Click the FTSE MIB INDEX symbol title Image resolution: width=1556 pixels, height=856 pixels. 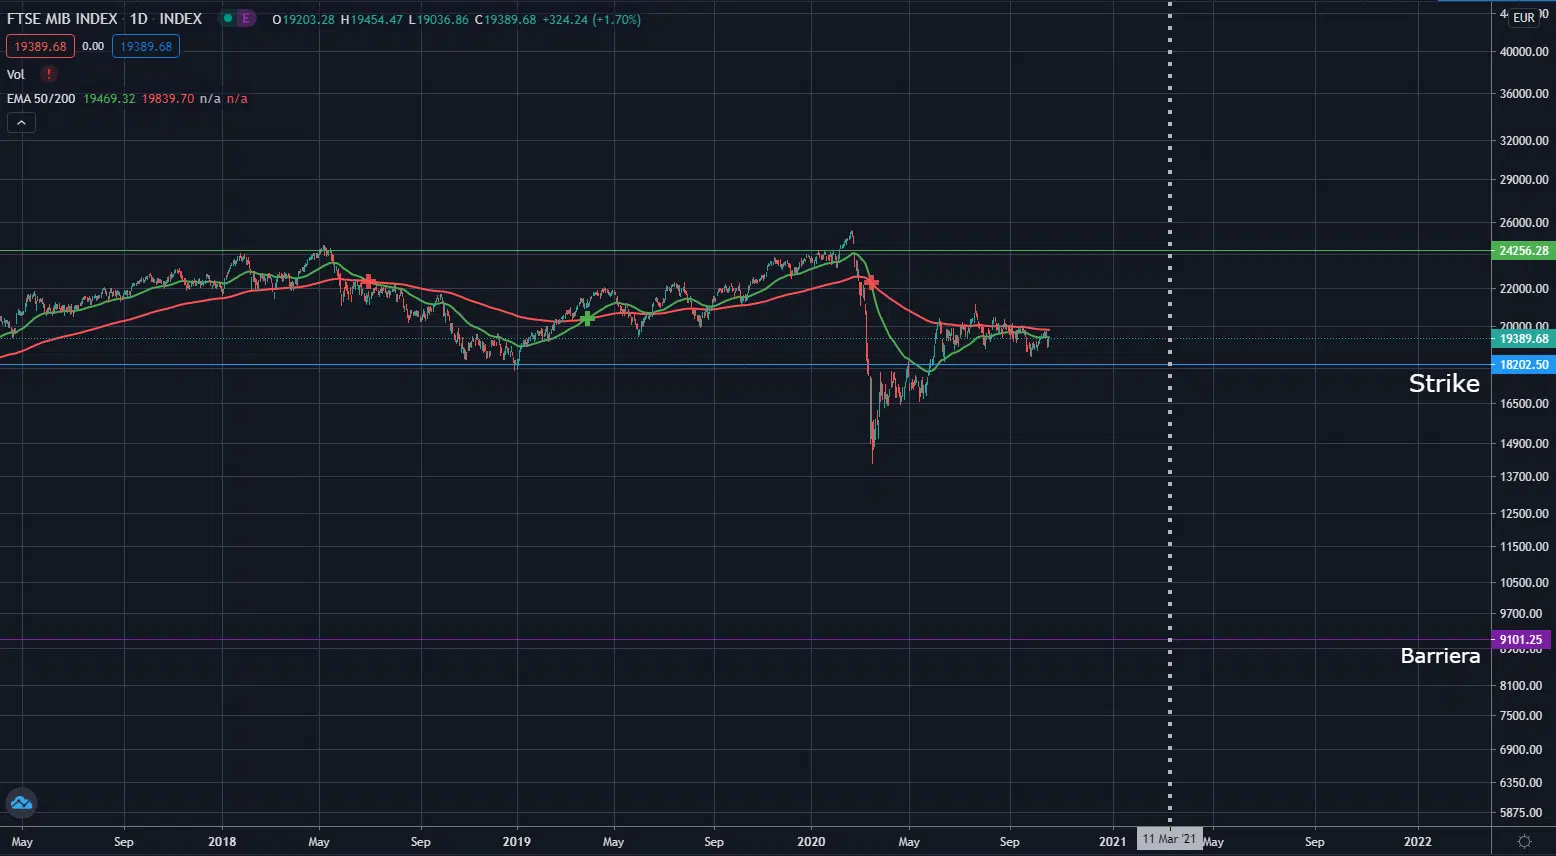click(62, 19)
